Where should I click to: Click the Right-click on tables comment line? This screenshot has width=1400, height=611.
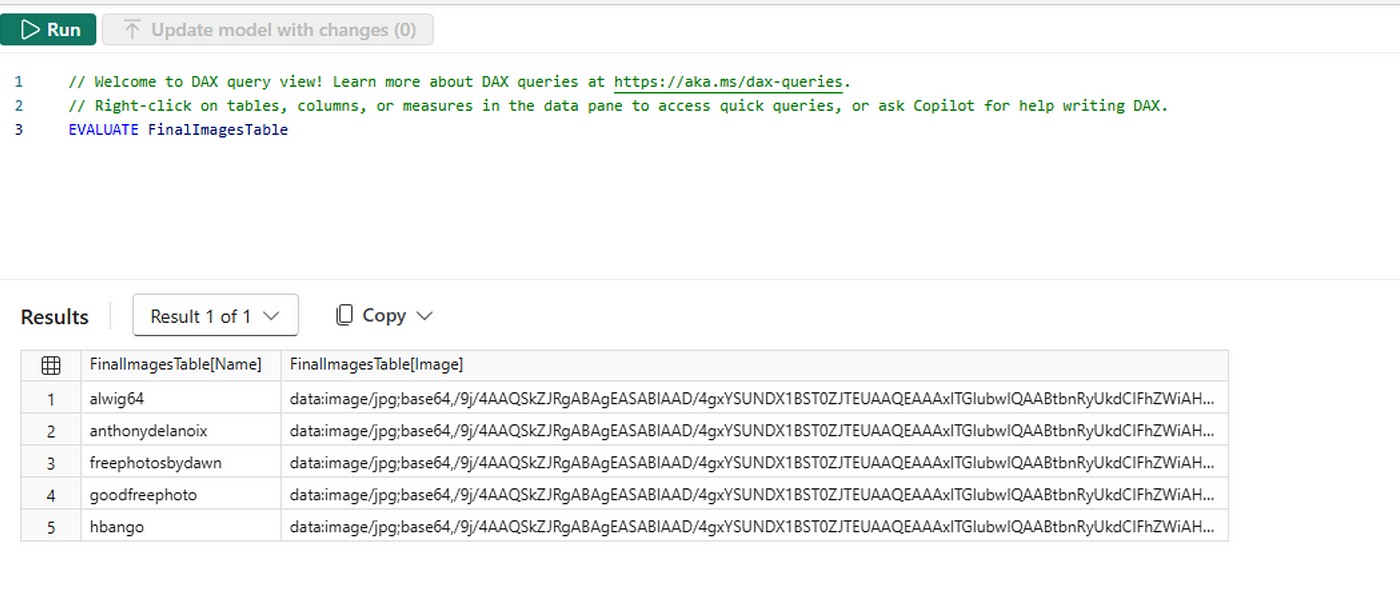618,106
